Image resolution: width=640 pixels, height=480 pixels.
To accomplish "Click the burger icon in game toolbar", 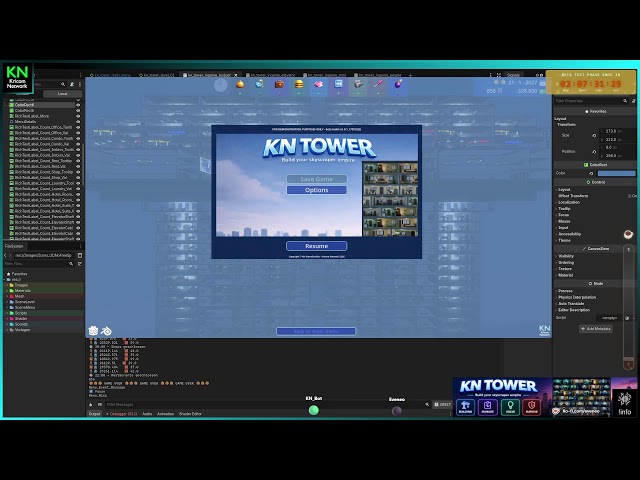I will pyautogui.click(x=299, y=84).
